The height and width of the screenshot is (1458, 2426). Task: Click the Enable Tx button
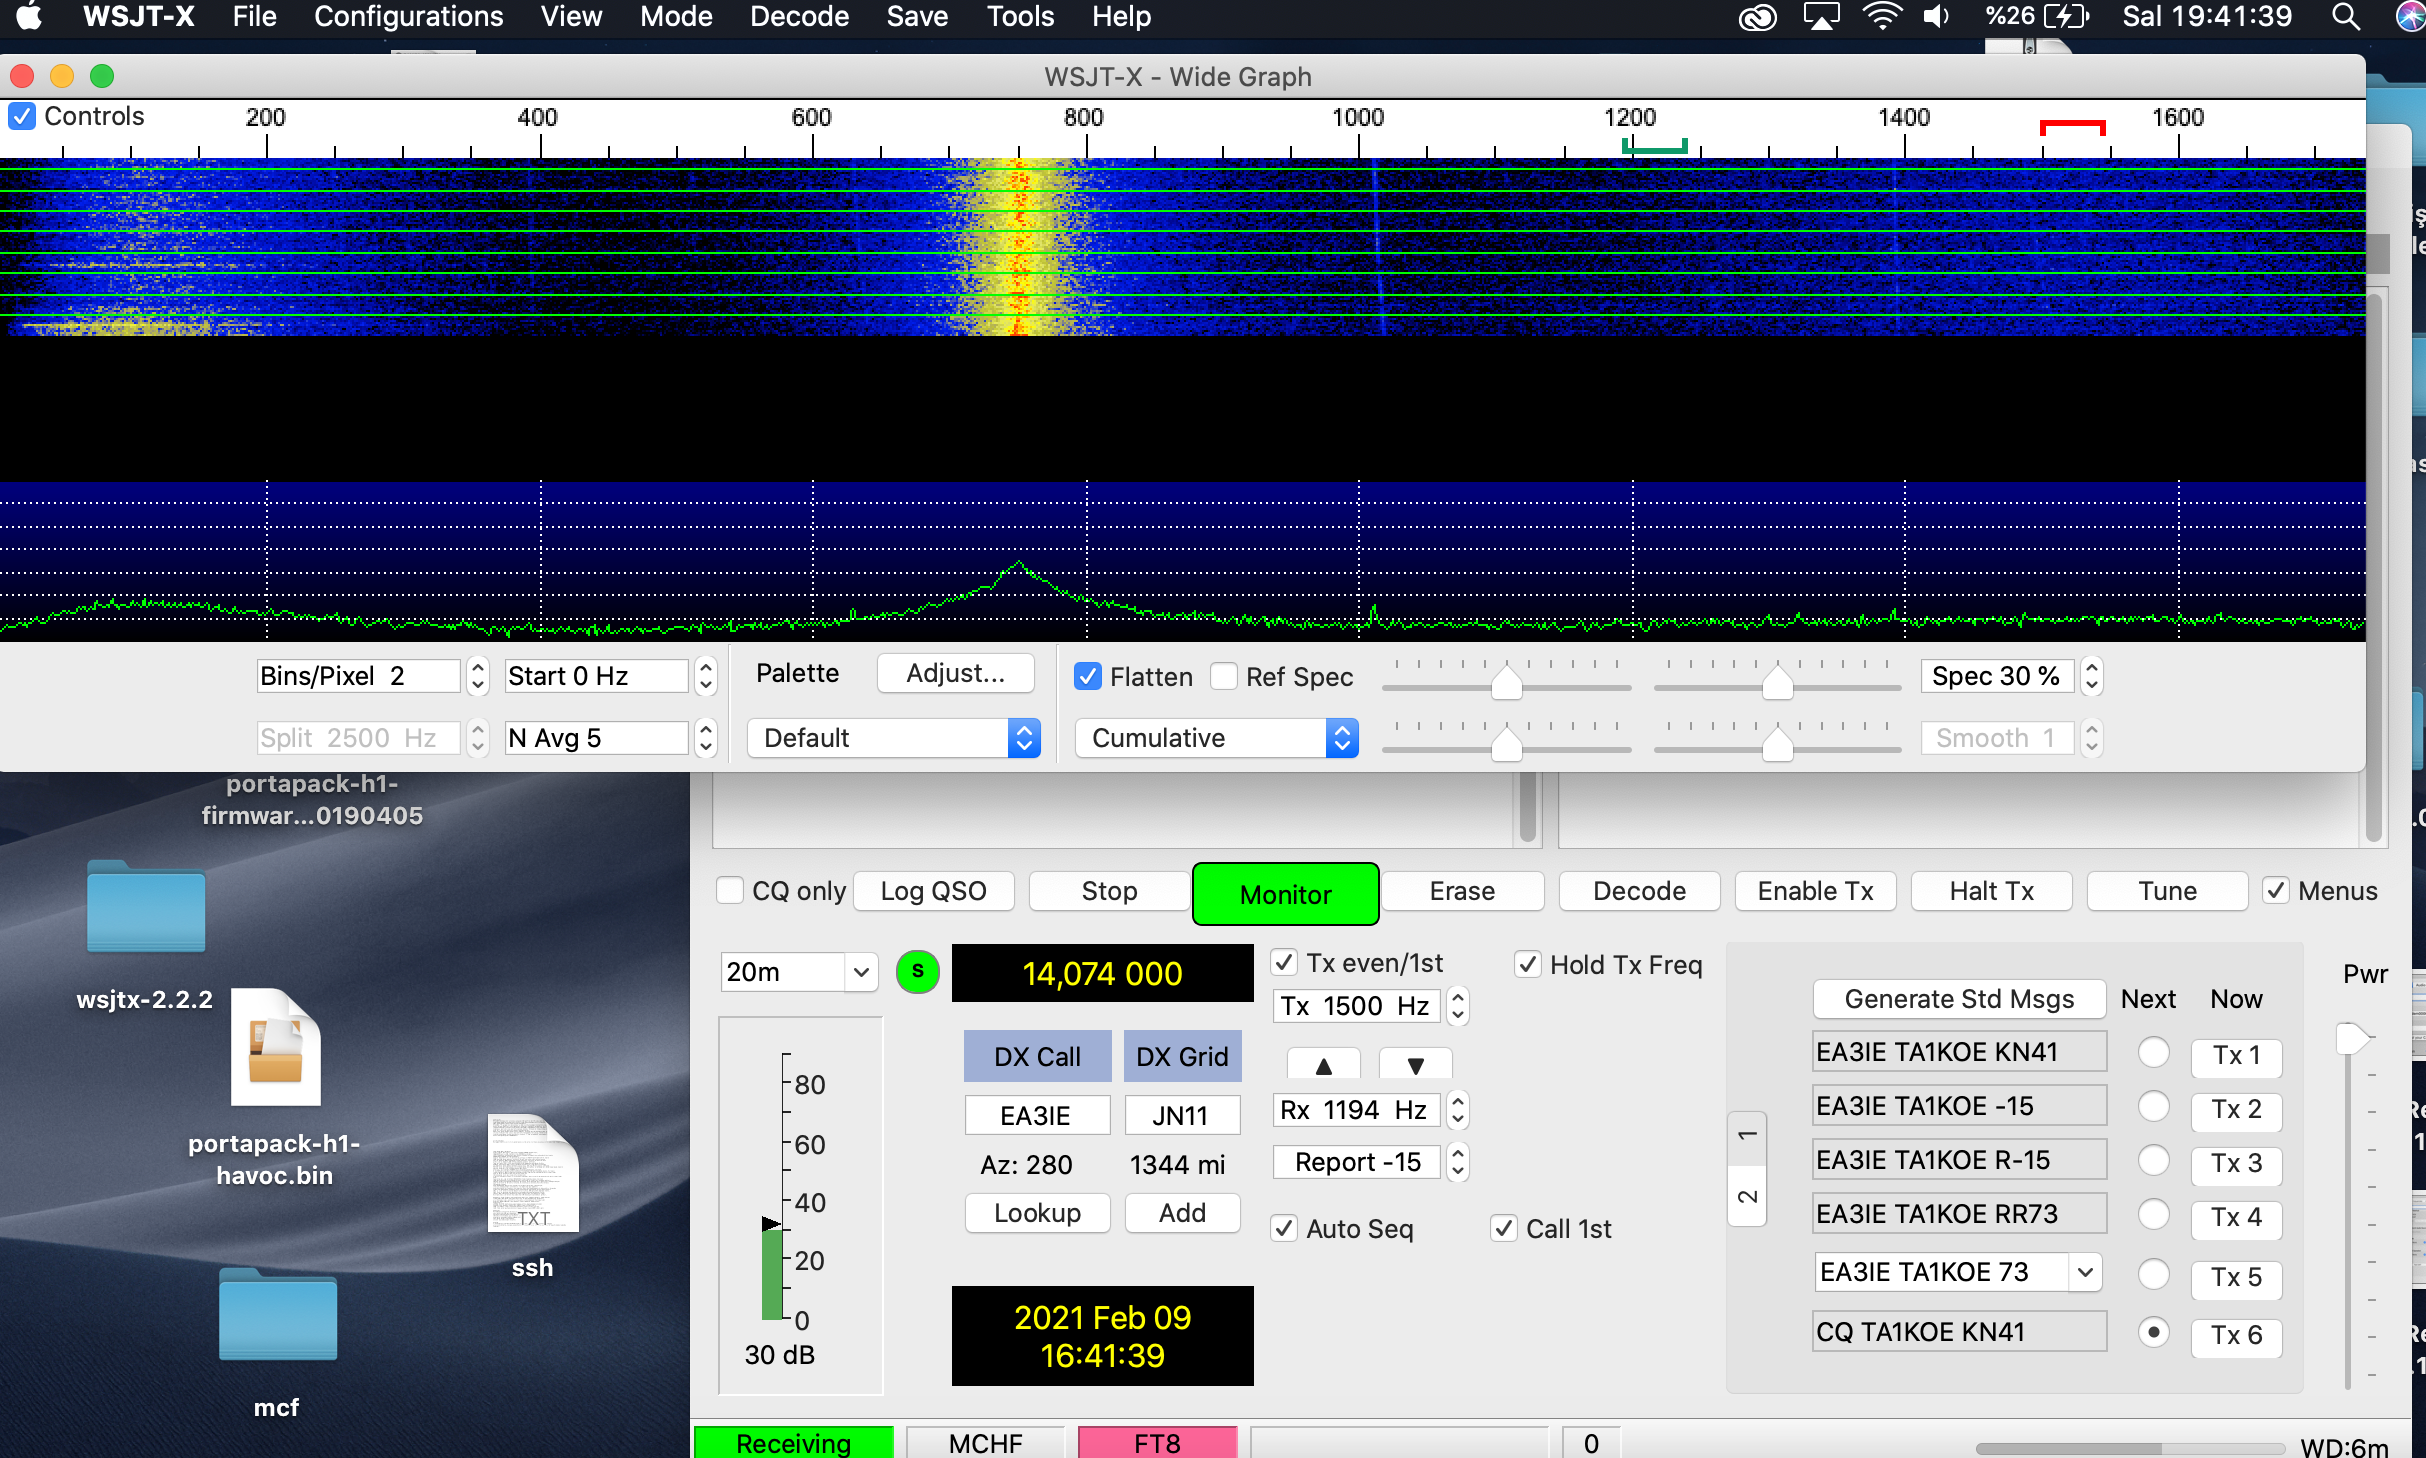[1815, 891]
